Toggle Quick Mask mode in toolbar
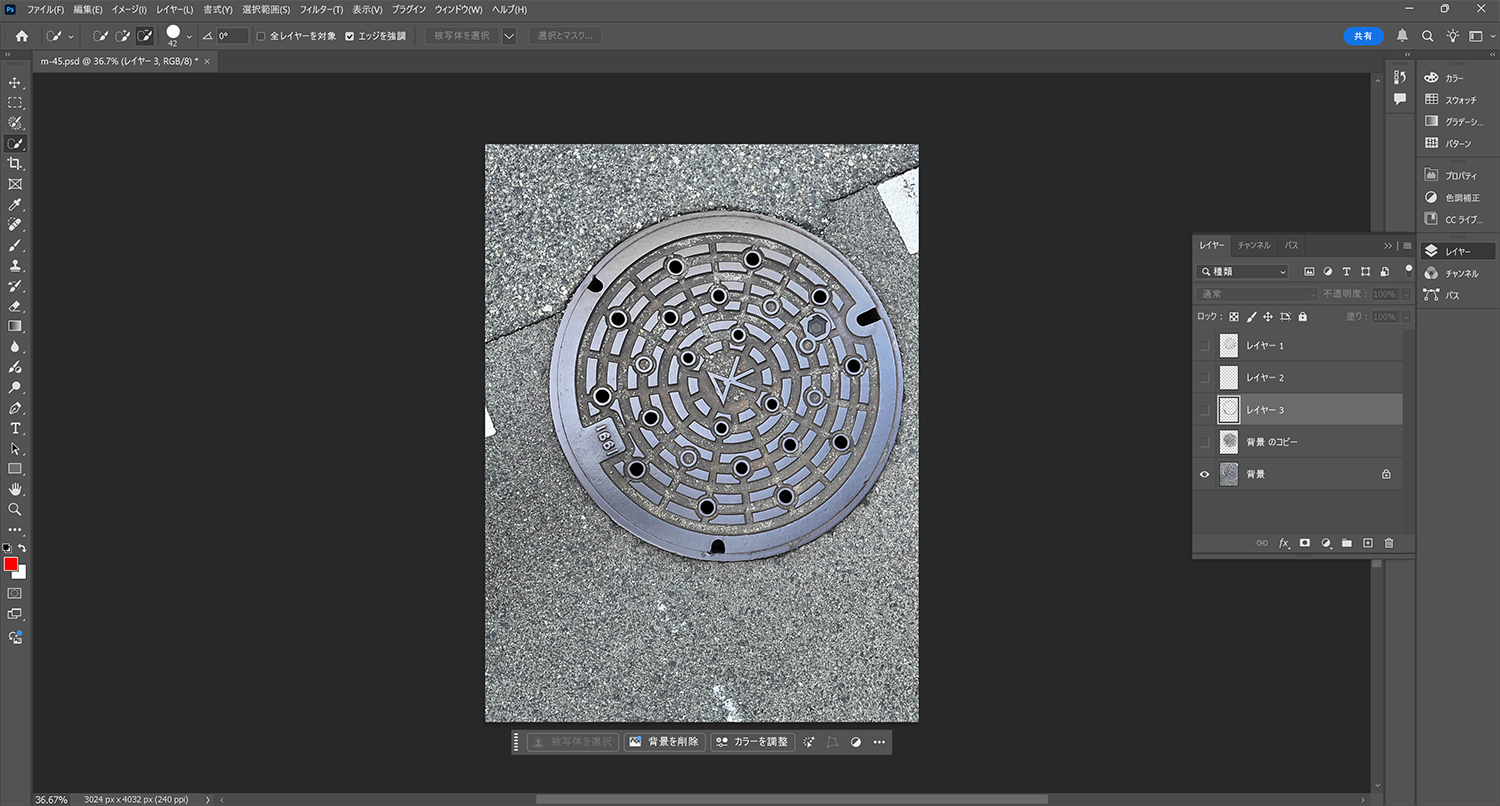Image resolution: width=1500 pixels, height=806 pixels. [x=15, y=593]
